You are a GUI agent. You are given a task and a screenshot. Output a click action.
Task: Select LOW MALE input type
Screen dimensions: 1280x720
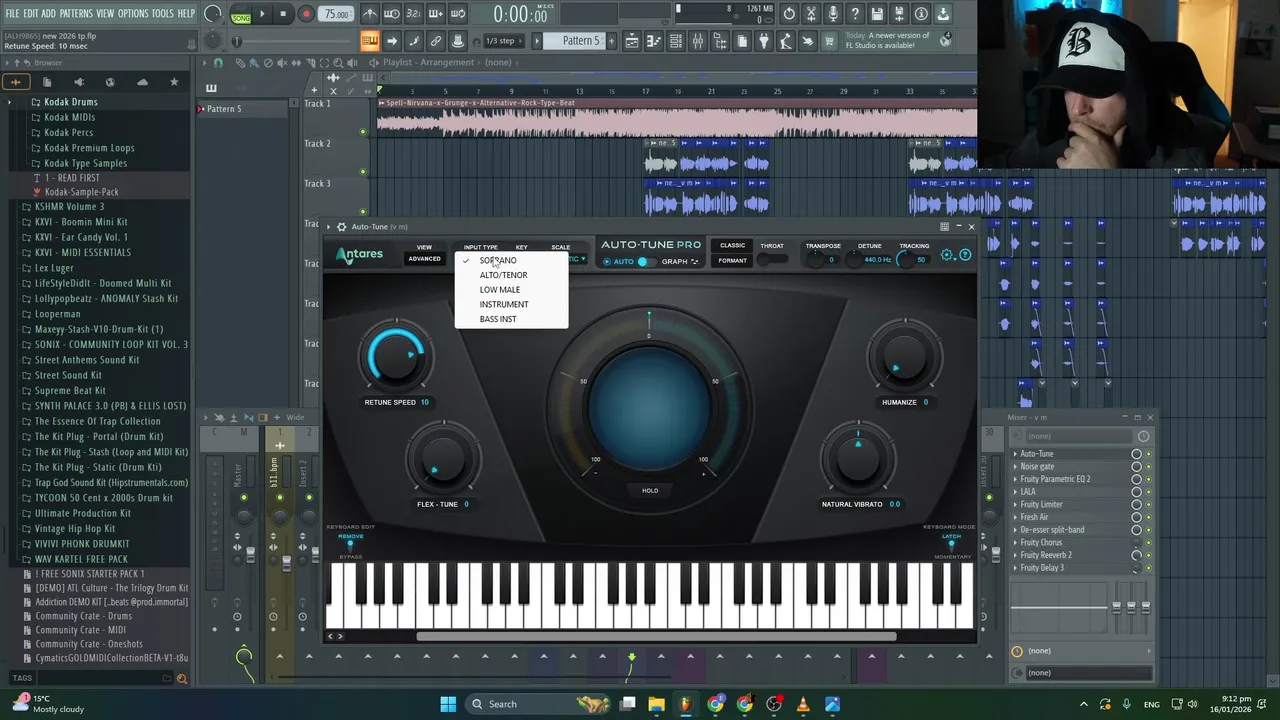tap(500, 290)
